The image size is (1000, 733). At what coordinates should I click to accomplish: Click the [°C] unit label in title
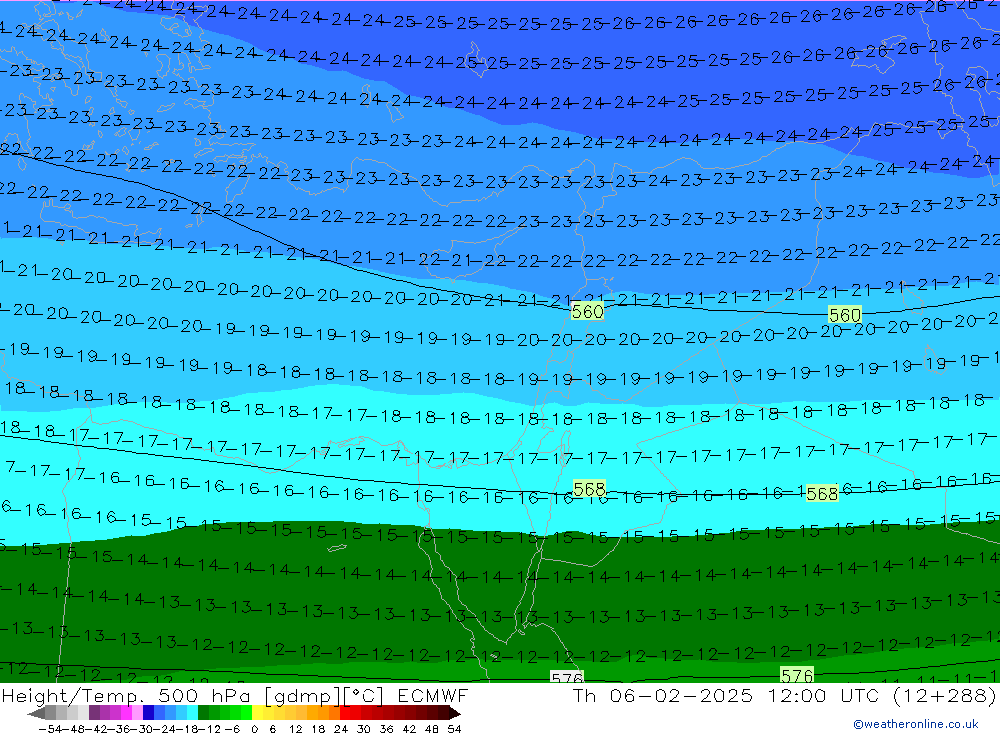363,695
